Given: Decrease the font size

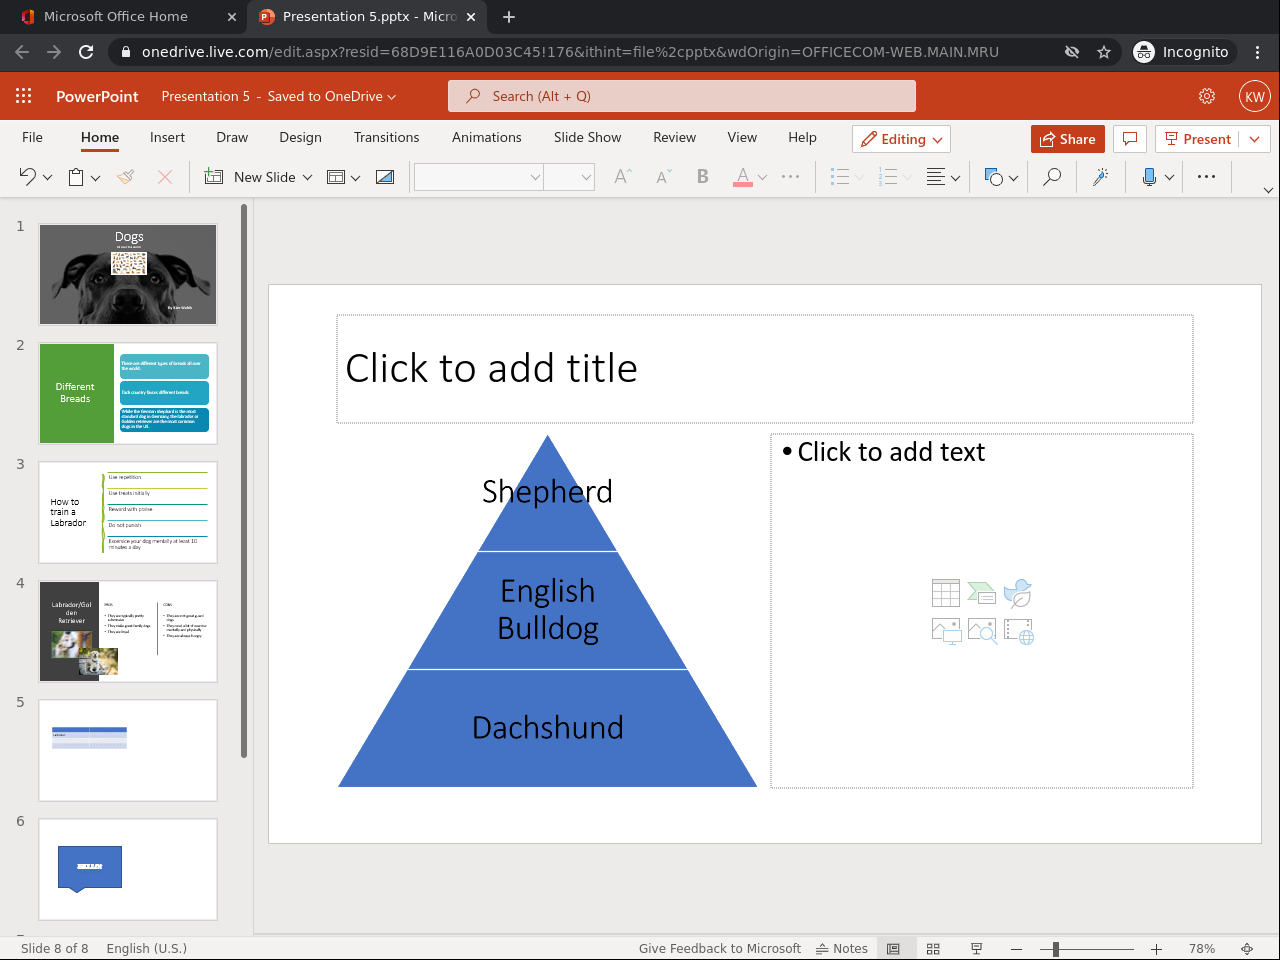Looking at the screenshot, I should point(664,177).
